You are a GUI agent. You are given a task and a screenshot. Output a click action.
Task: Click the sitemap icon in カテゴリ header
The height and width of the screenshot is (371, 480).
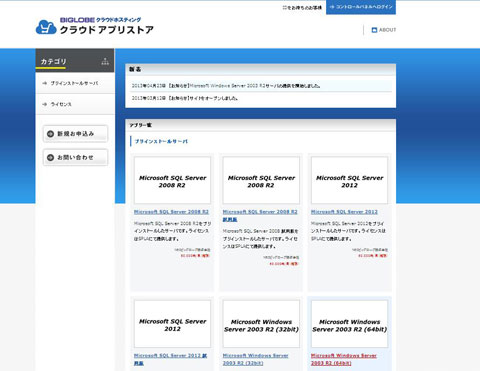tap(105, 61)
